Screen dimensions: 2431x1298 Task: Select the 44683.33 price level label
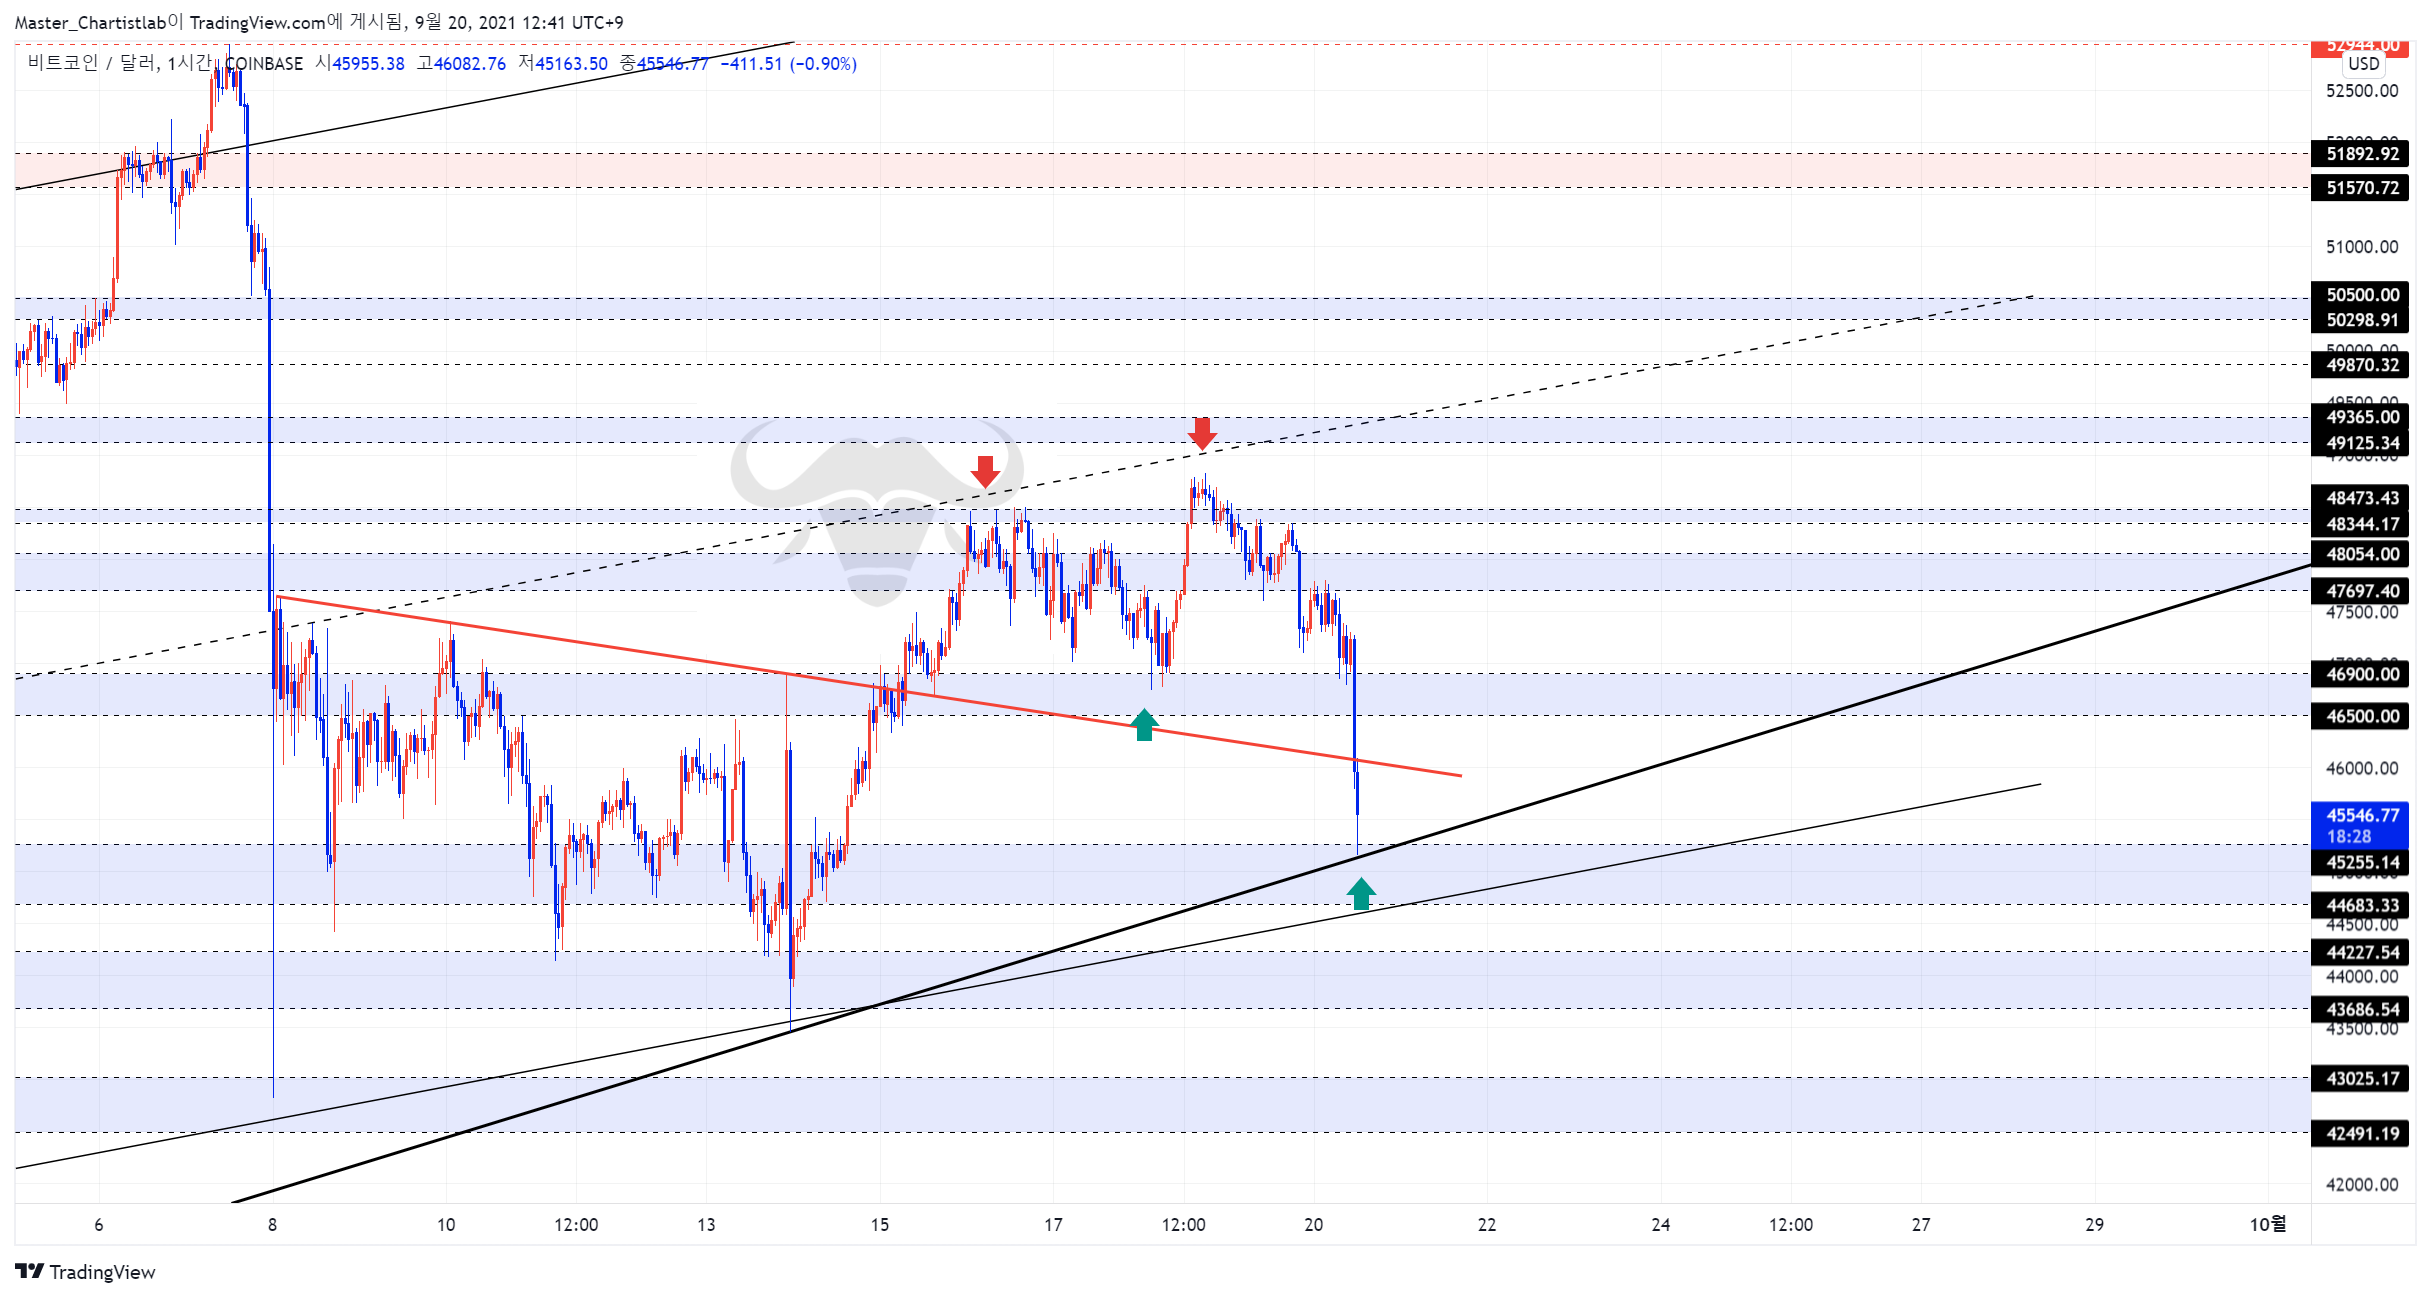point(2361,905)
